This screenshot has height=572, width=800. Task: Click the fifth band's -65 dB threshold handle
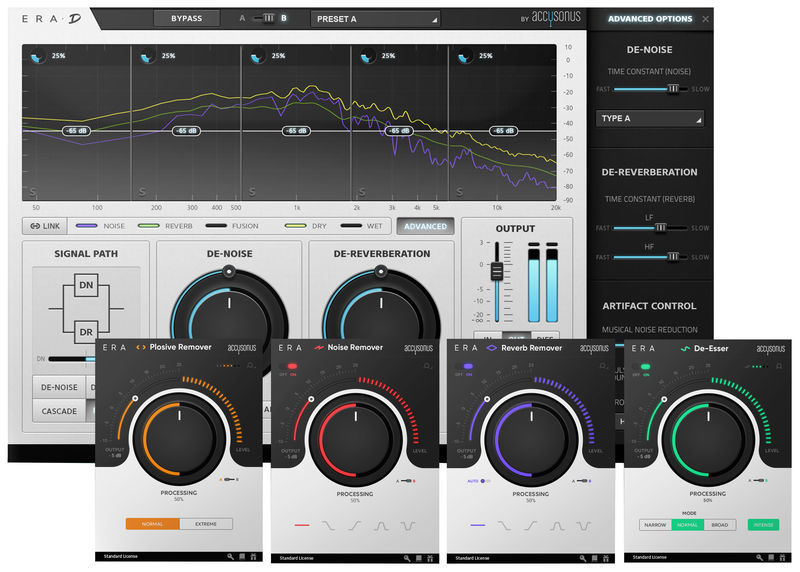click(504, 131)
